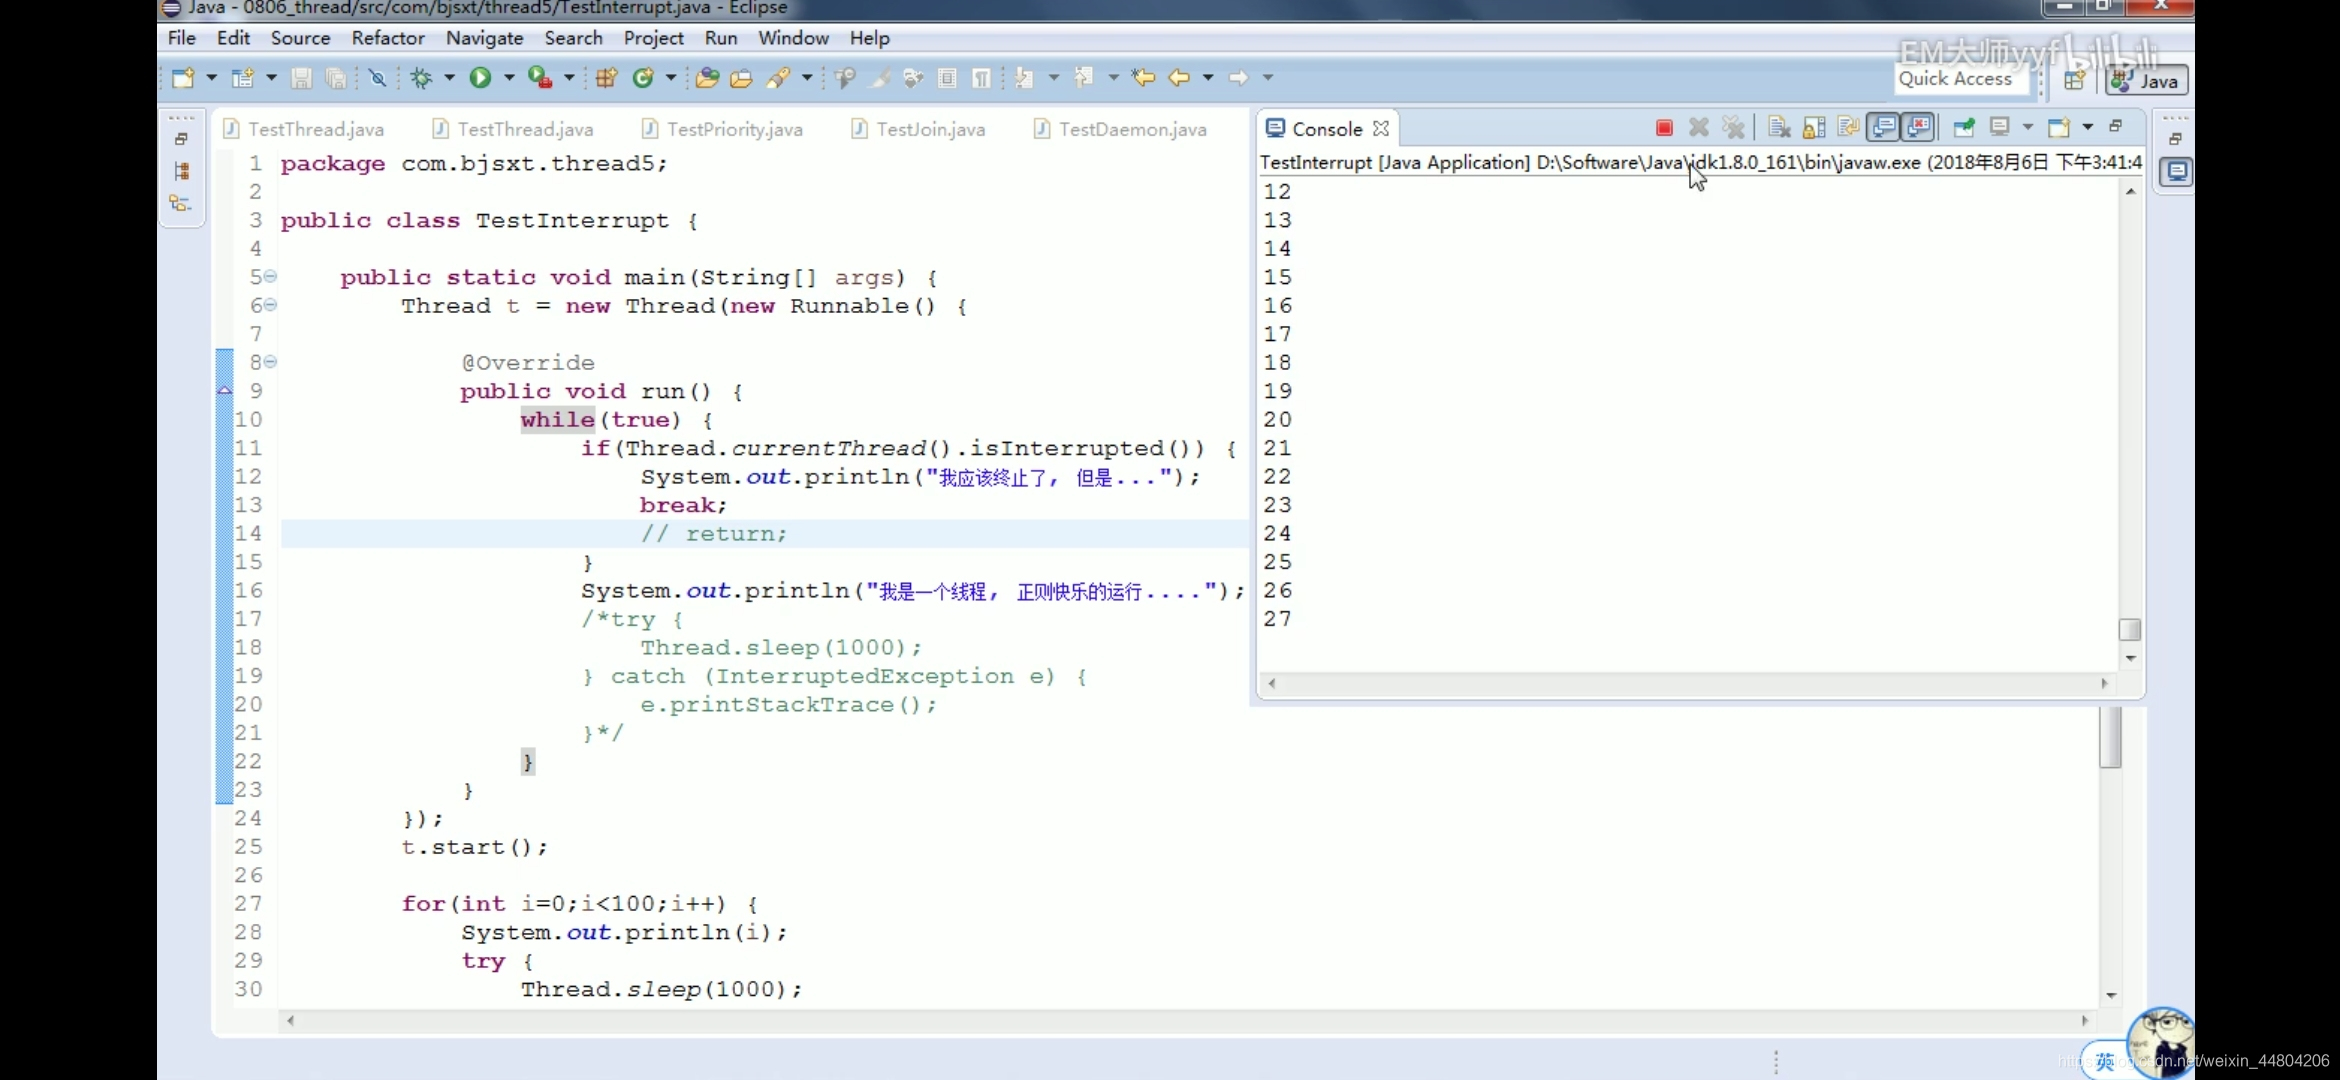This screenshot has width=2340, height=1080.
Task: Click the Console vertical scrollbar thumb
Action: click(x=2130, y=630)
